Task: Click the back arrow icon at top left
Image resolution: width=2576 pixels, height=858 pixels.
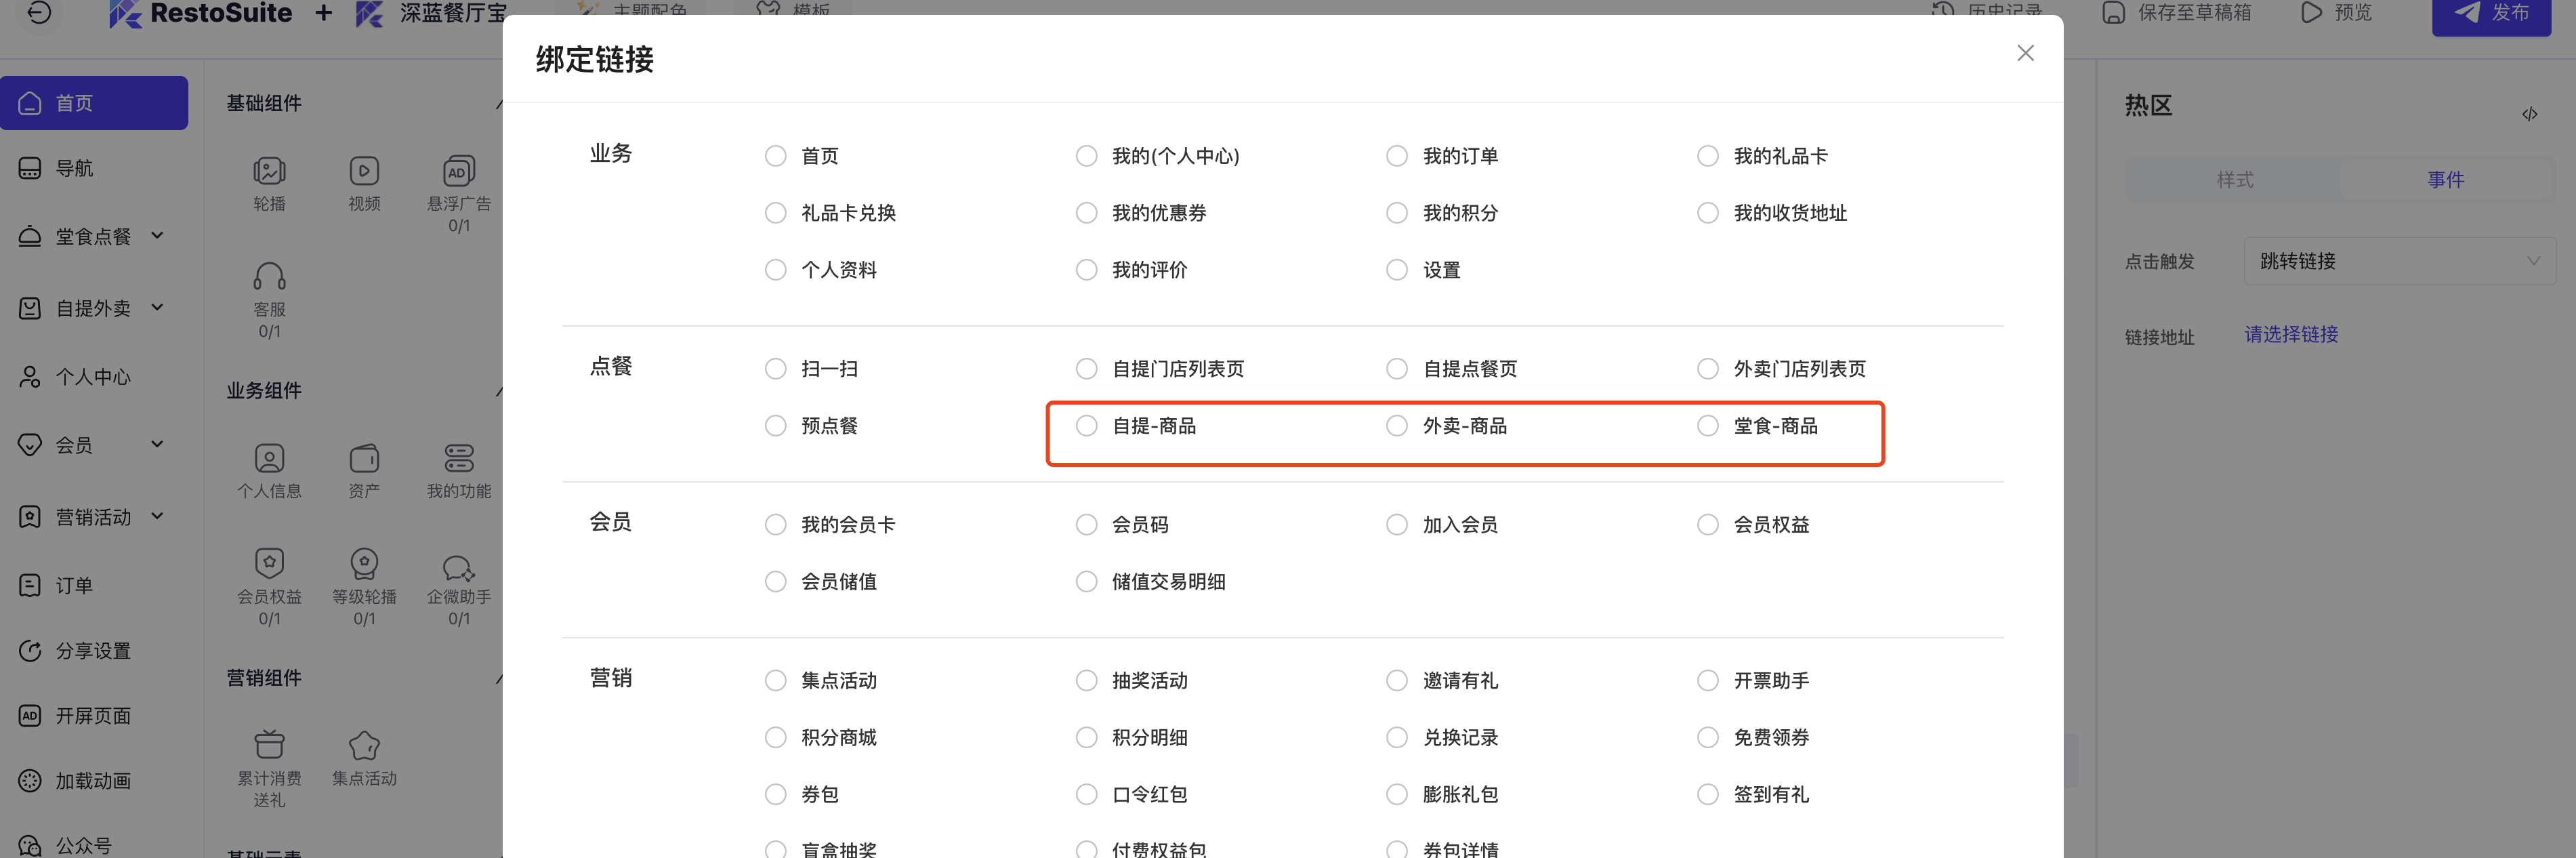Action: point(38,13)
